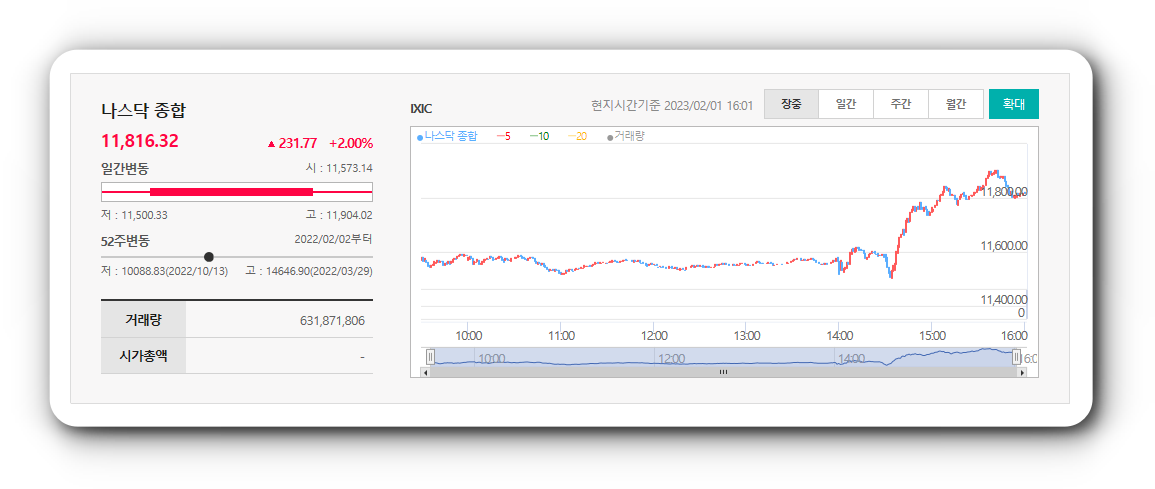
Task: Click the 14:00 time axis label
Action: [840, 336]
